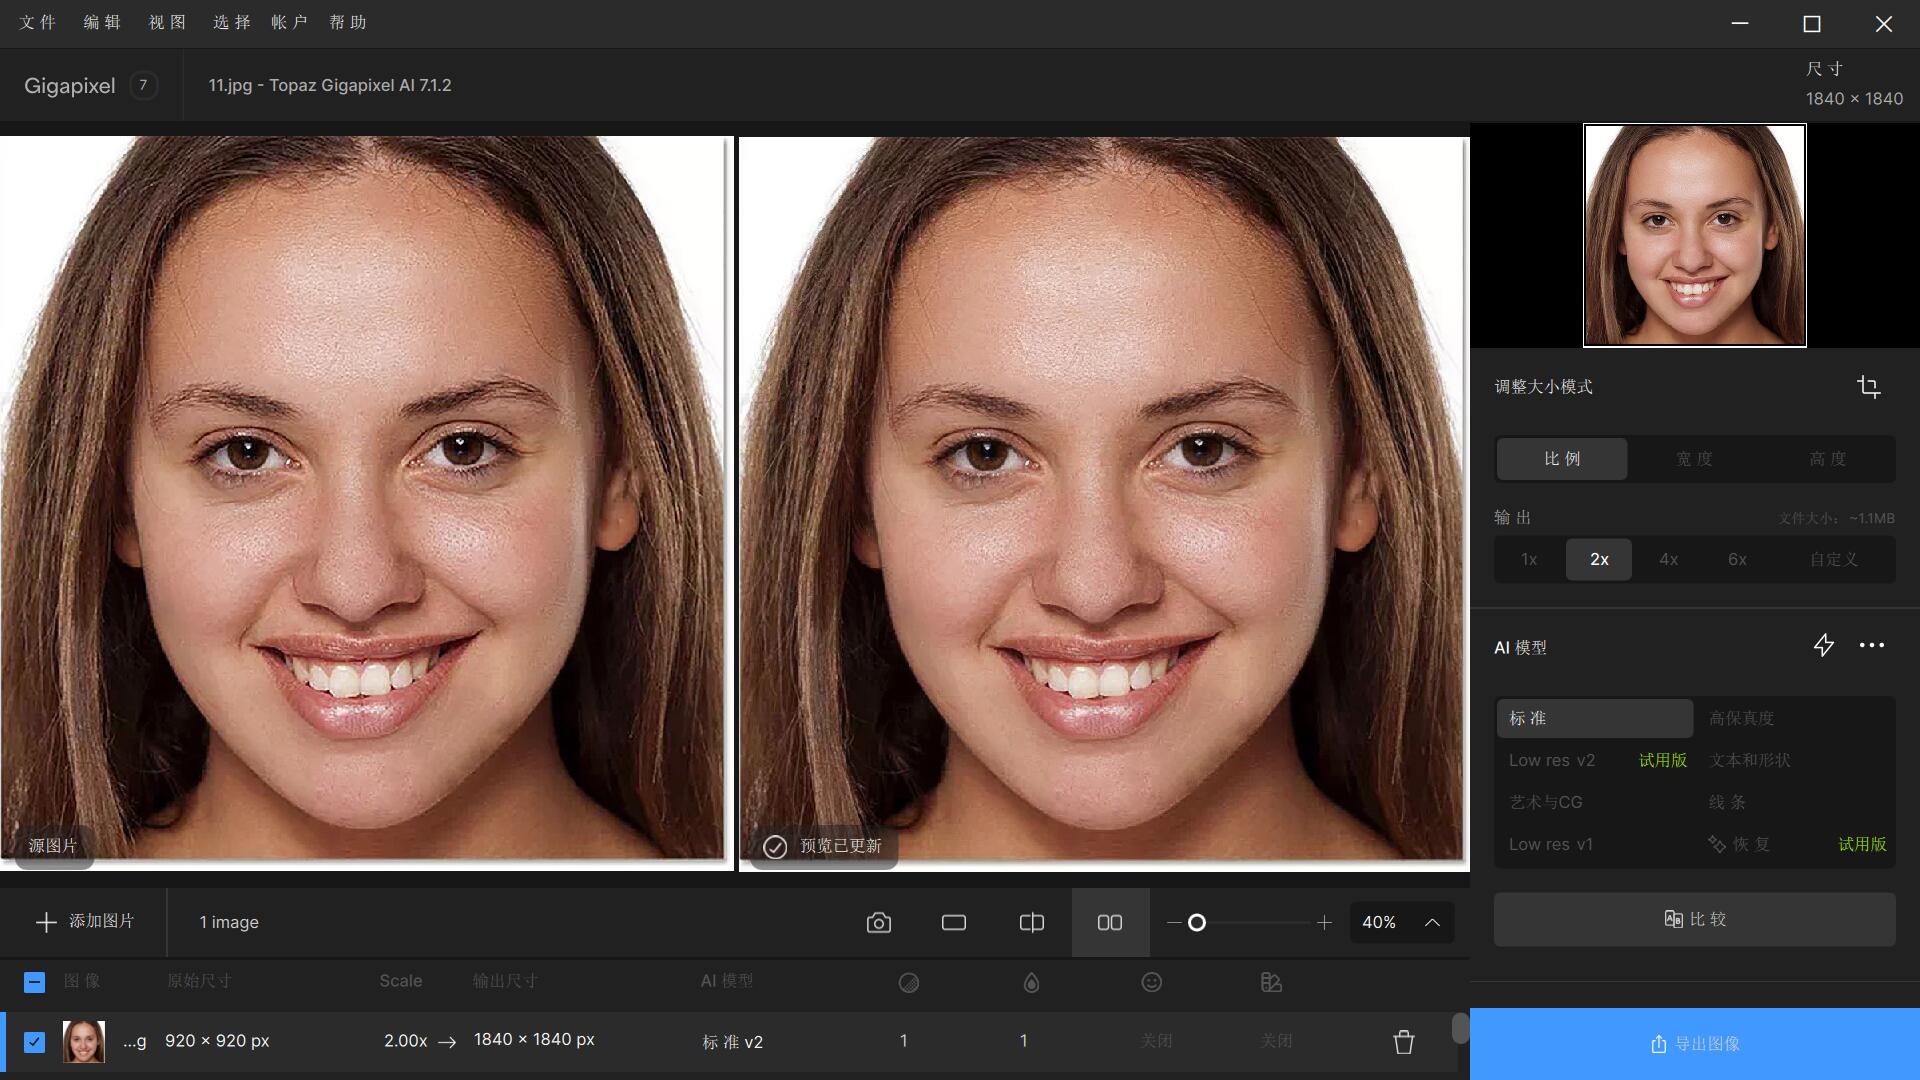
Task: Click the image list scrollbar
Action: 1460,1029
